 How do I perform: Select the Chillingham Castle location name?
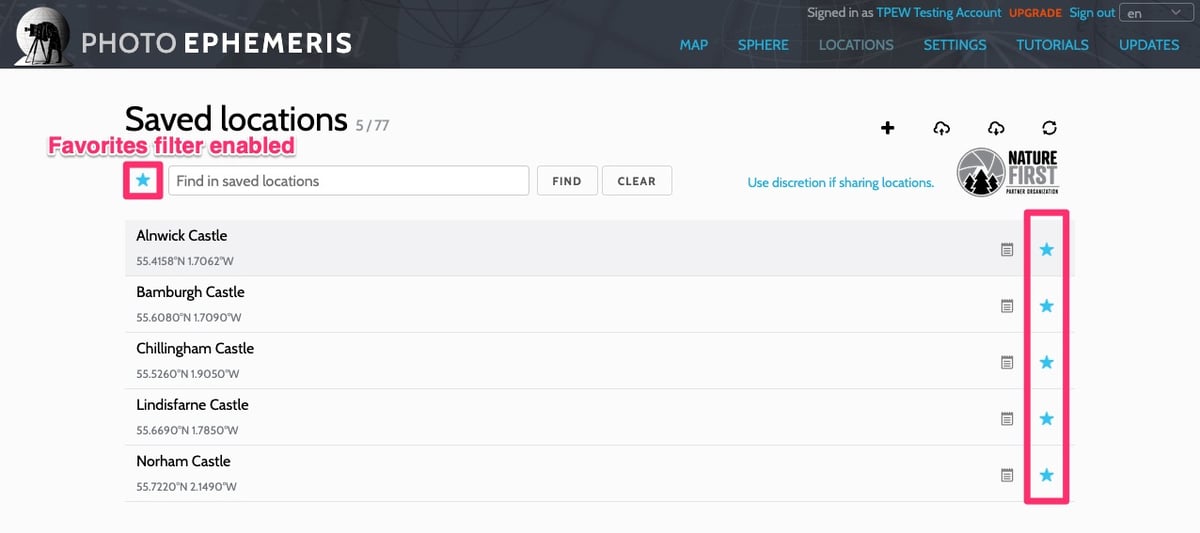195,348
